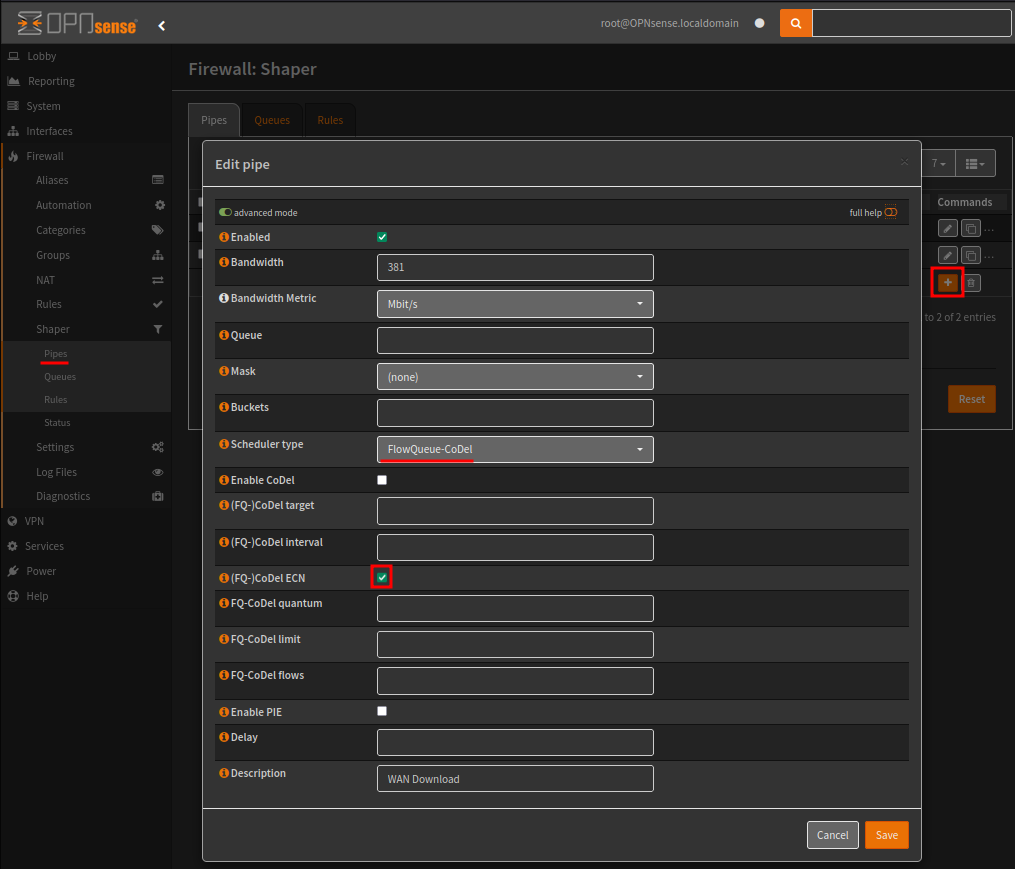1015x869 pixels.
Task: Check the Enable CoDel checkbox
Action: 382,480
